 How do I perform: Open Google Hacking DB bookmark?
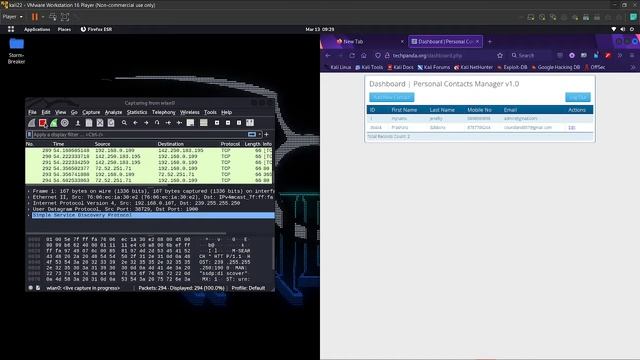coord(556,67)
